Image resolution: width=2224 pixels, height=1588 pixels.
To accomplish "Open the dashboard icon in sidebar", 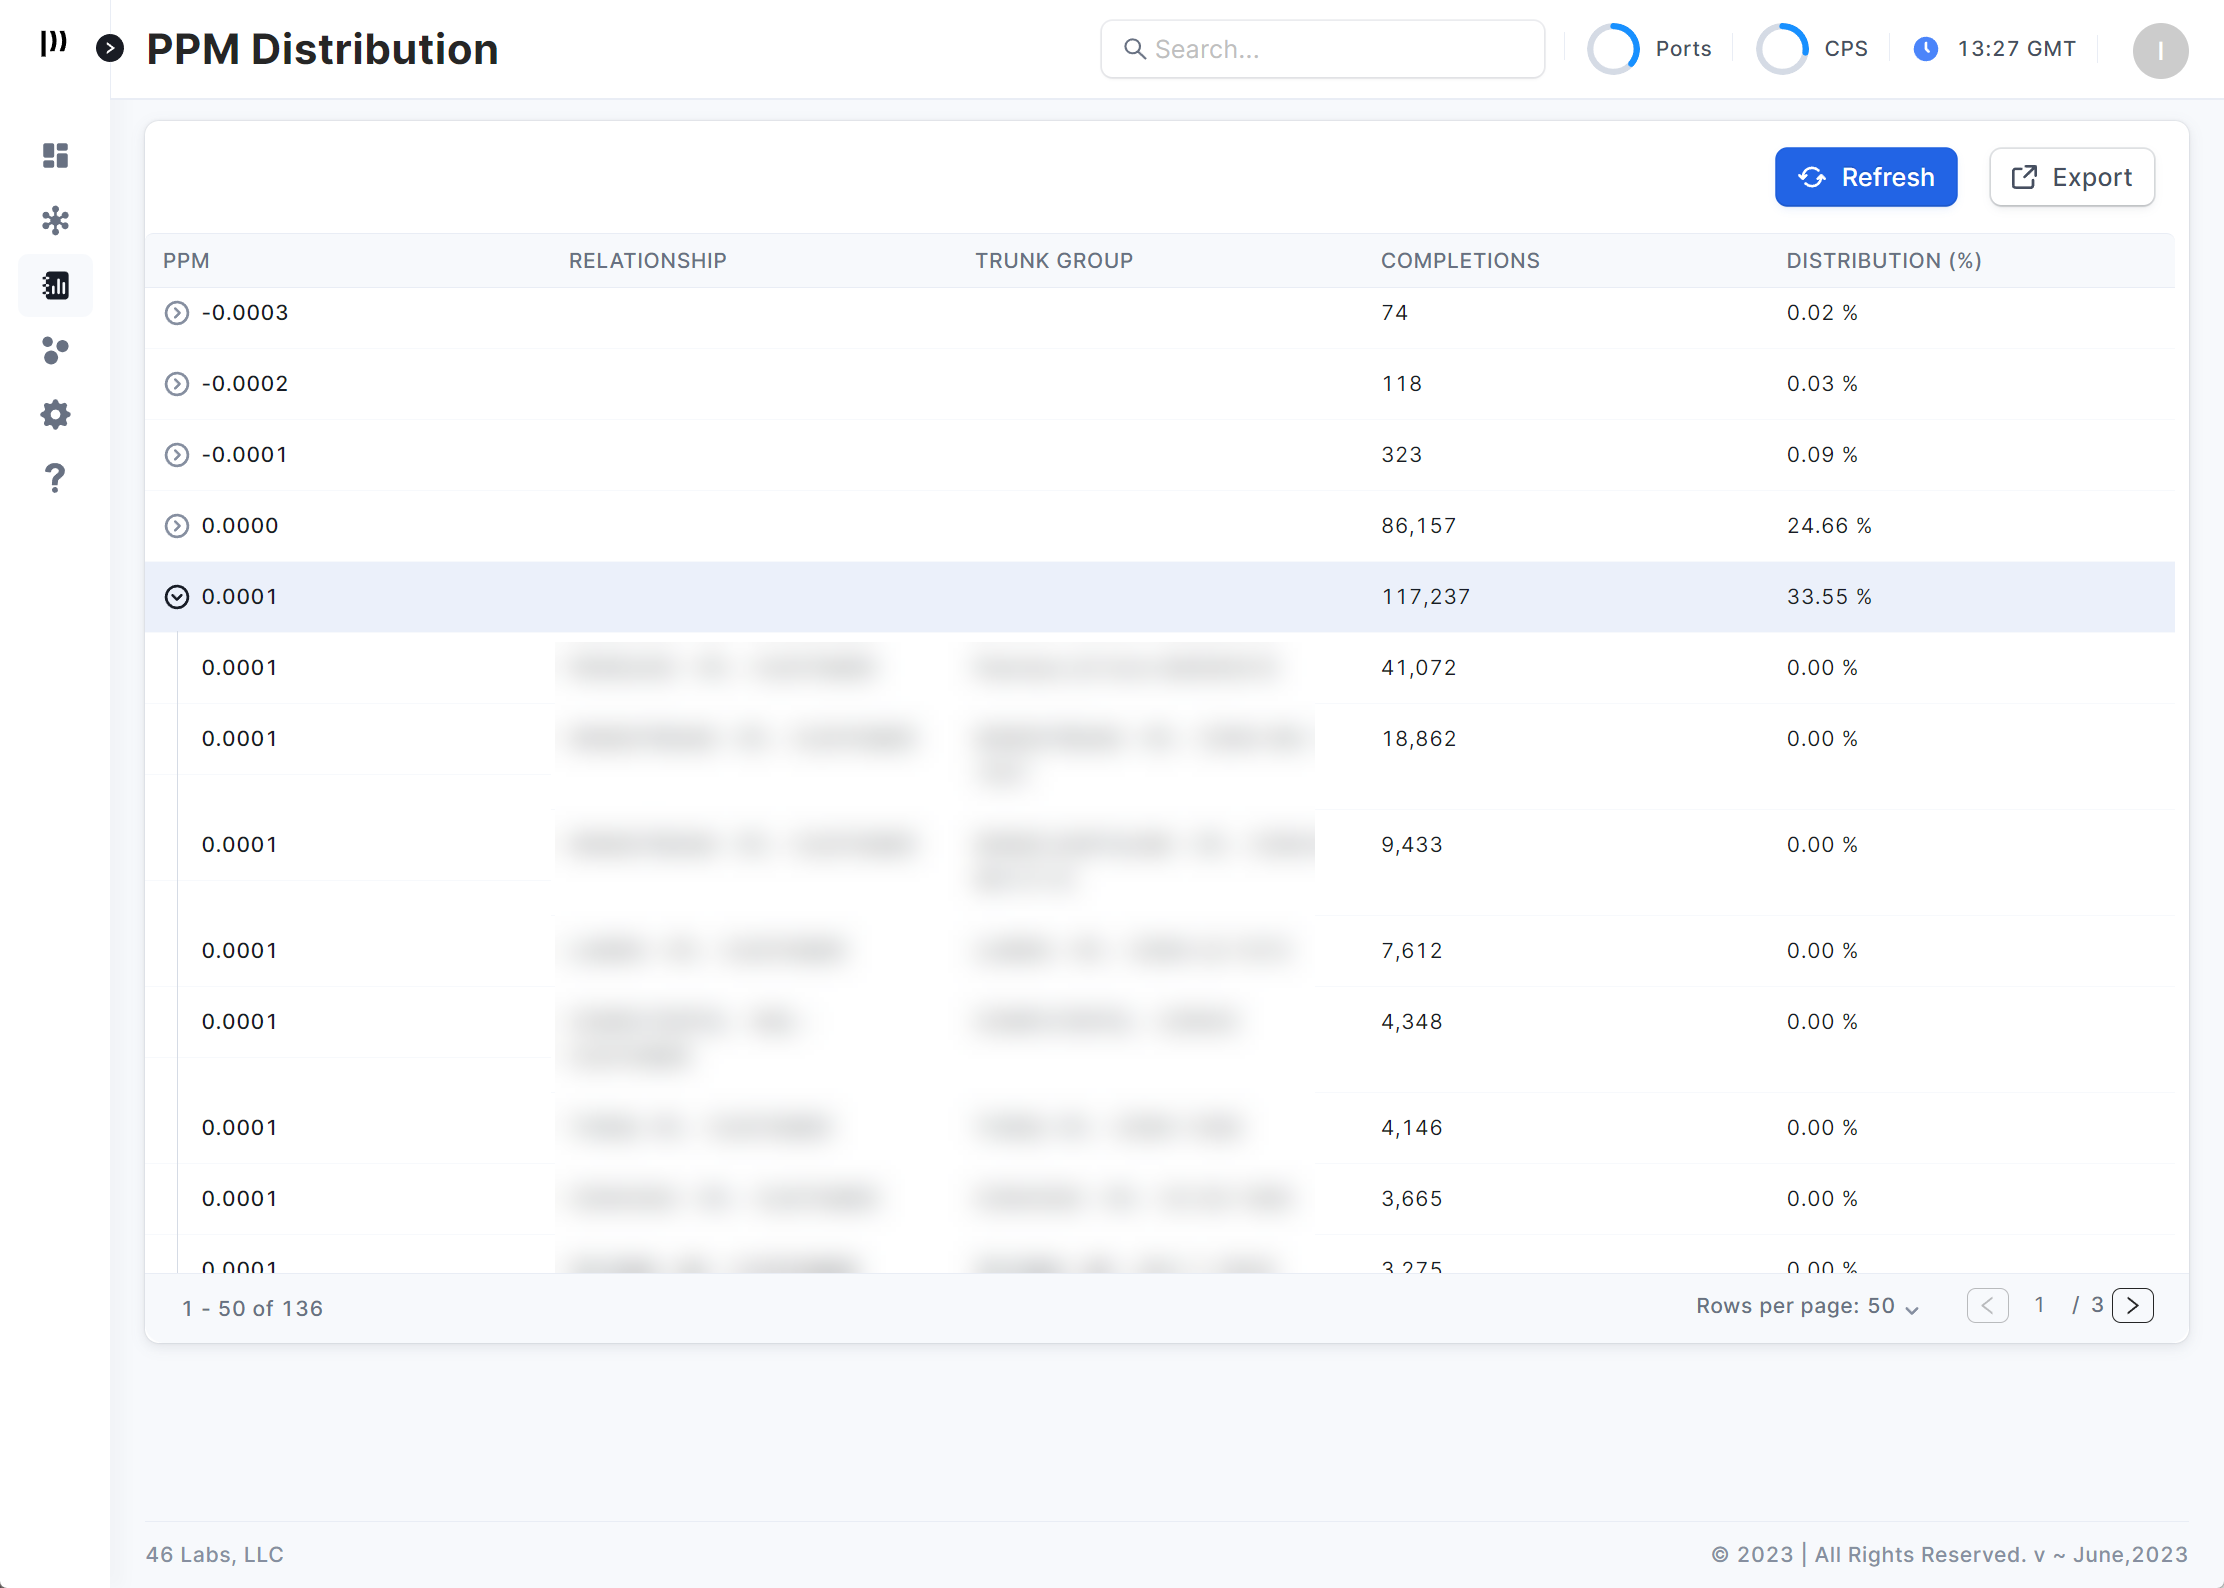I will [56, 156].
